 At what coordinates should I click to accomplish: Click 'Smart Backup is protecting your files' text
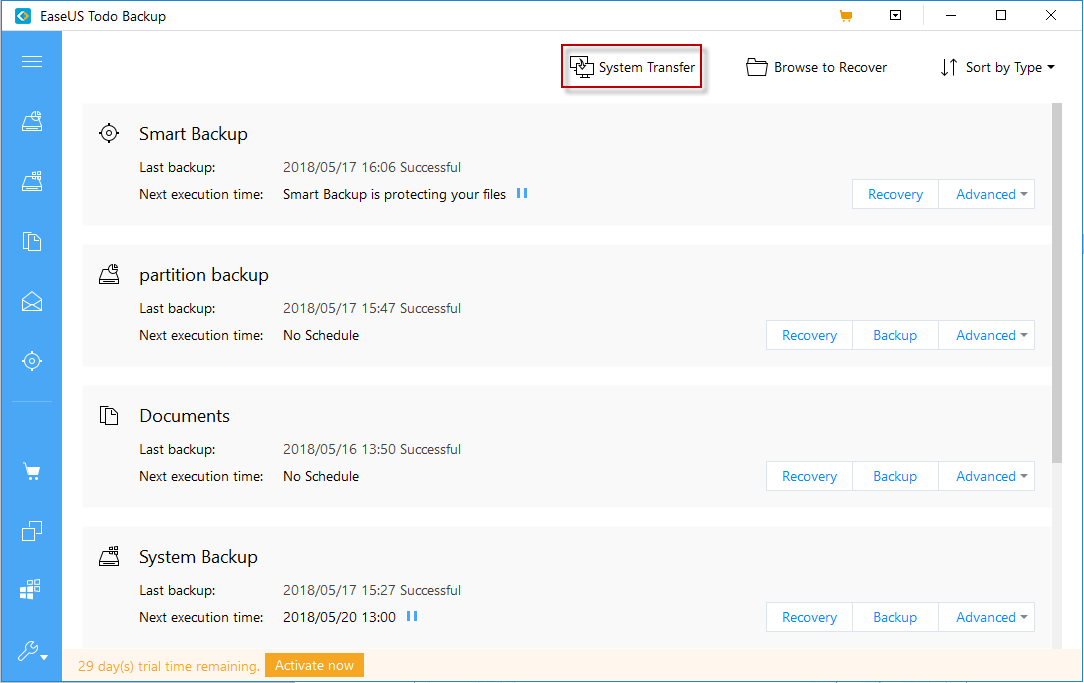click(x=395, y=195)
